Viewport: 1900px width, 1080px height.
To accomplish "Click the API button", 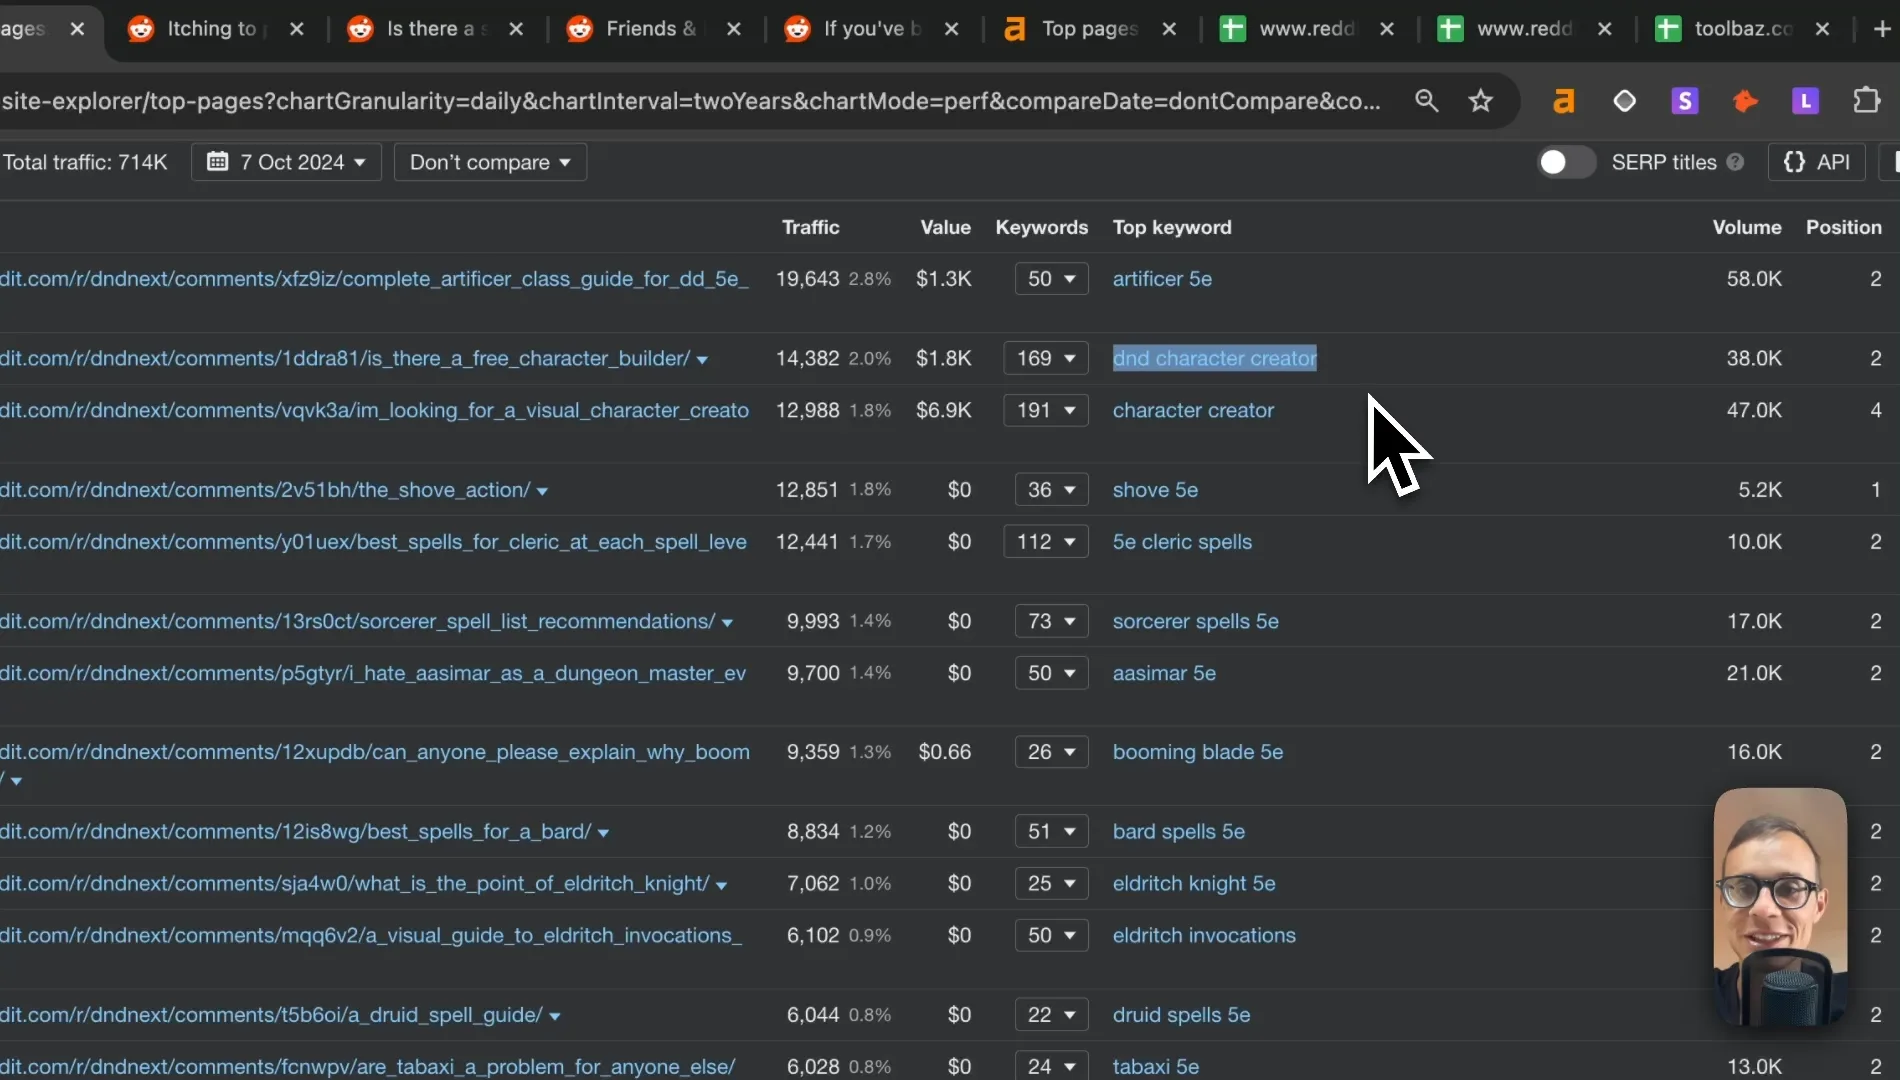I will 1817,162.
